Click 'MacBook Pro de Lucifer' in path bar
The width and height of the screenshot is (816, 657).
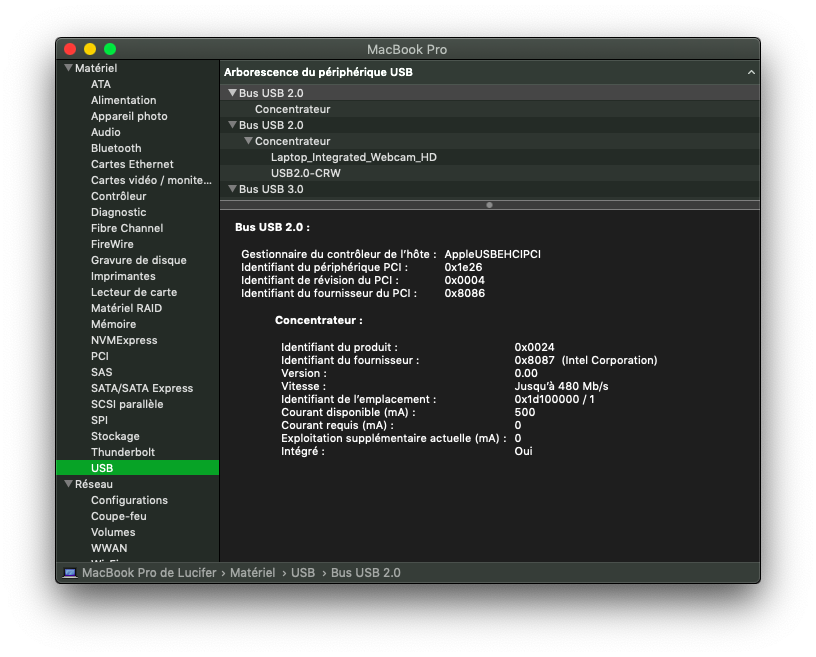click(149, 573)
